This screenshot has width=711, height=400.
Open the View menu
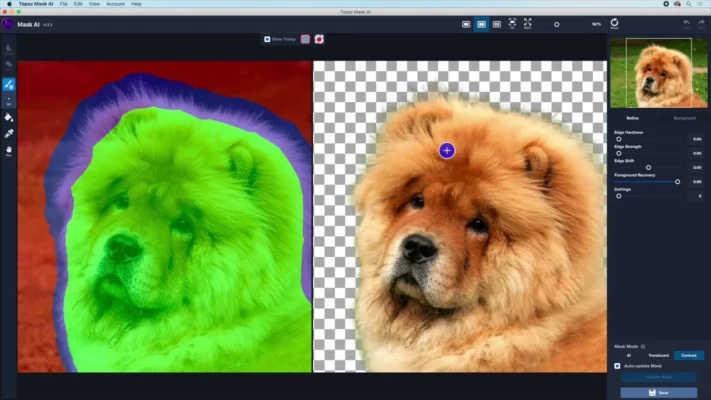click(x=94, y=4)
